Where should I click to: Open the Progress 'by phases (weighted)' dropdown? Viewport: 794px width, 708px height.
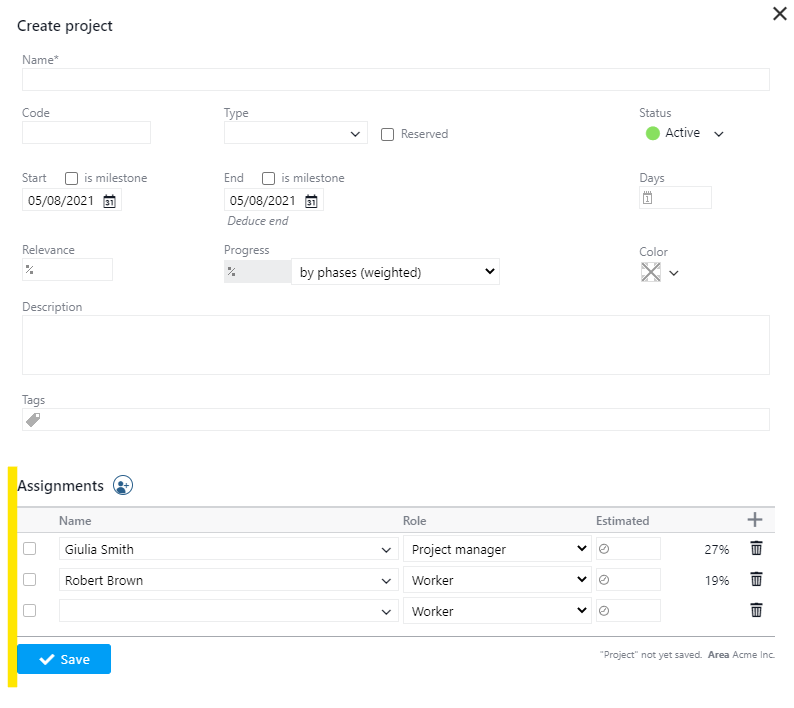(x=395, y=272)
